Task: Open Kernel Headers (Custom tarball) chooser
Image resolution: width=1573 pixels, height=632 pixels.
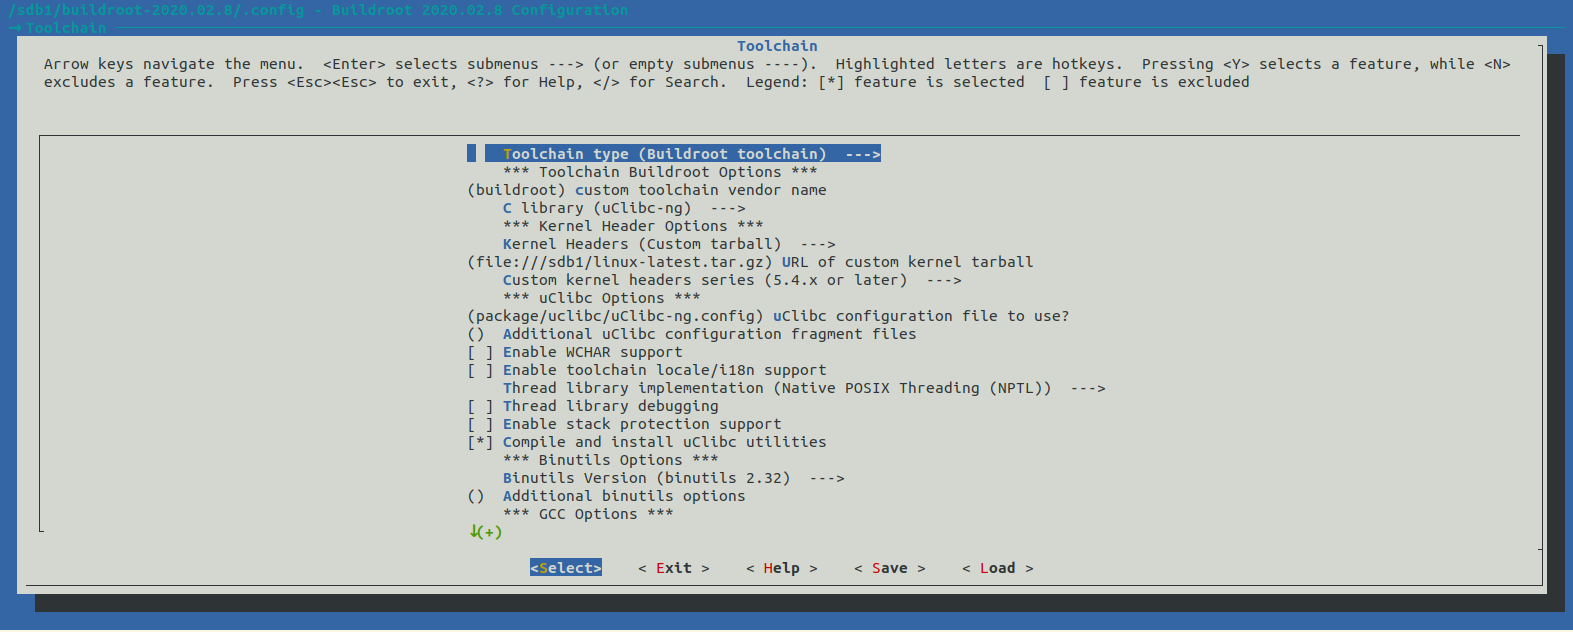Action: (x=669, y=244)
